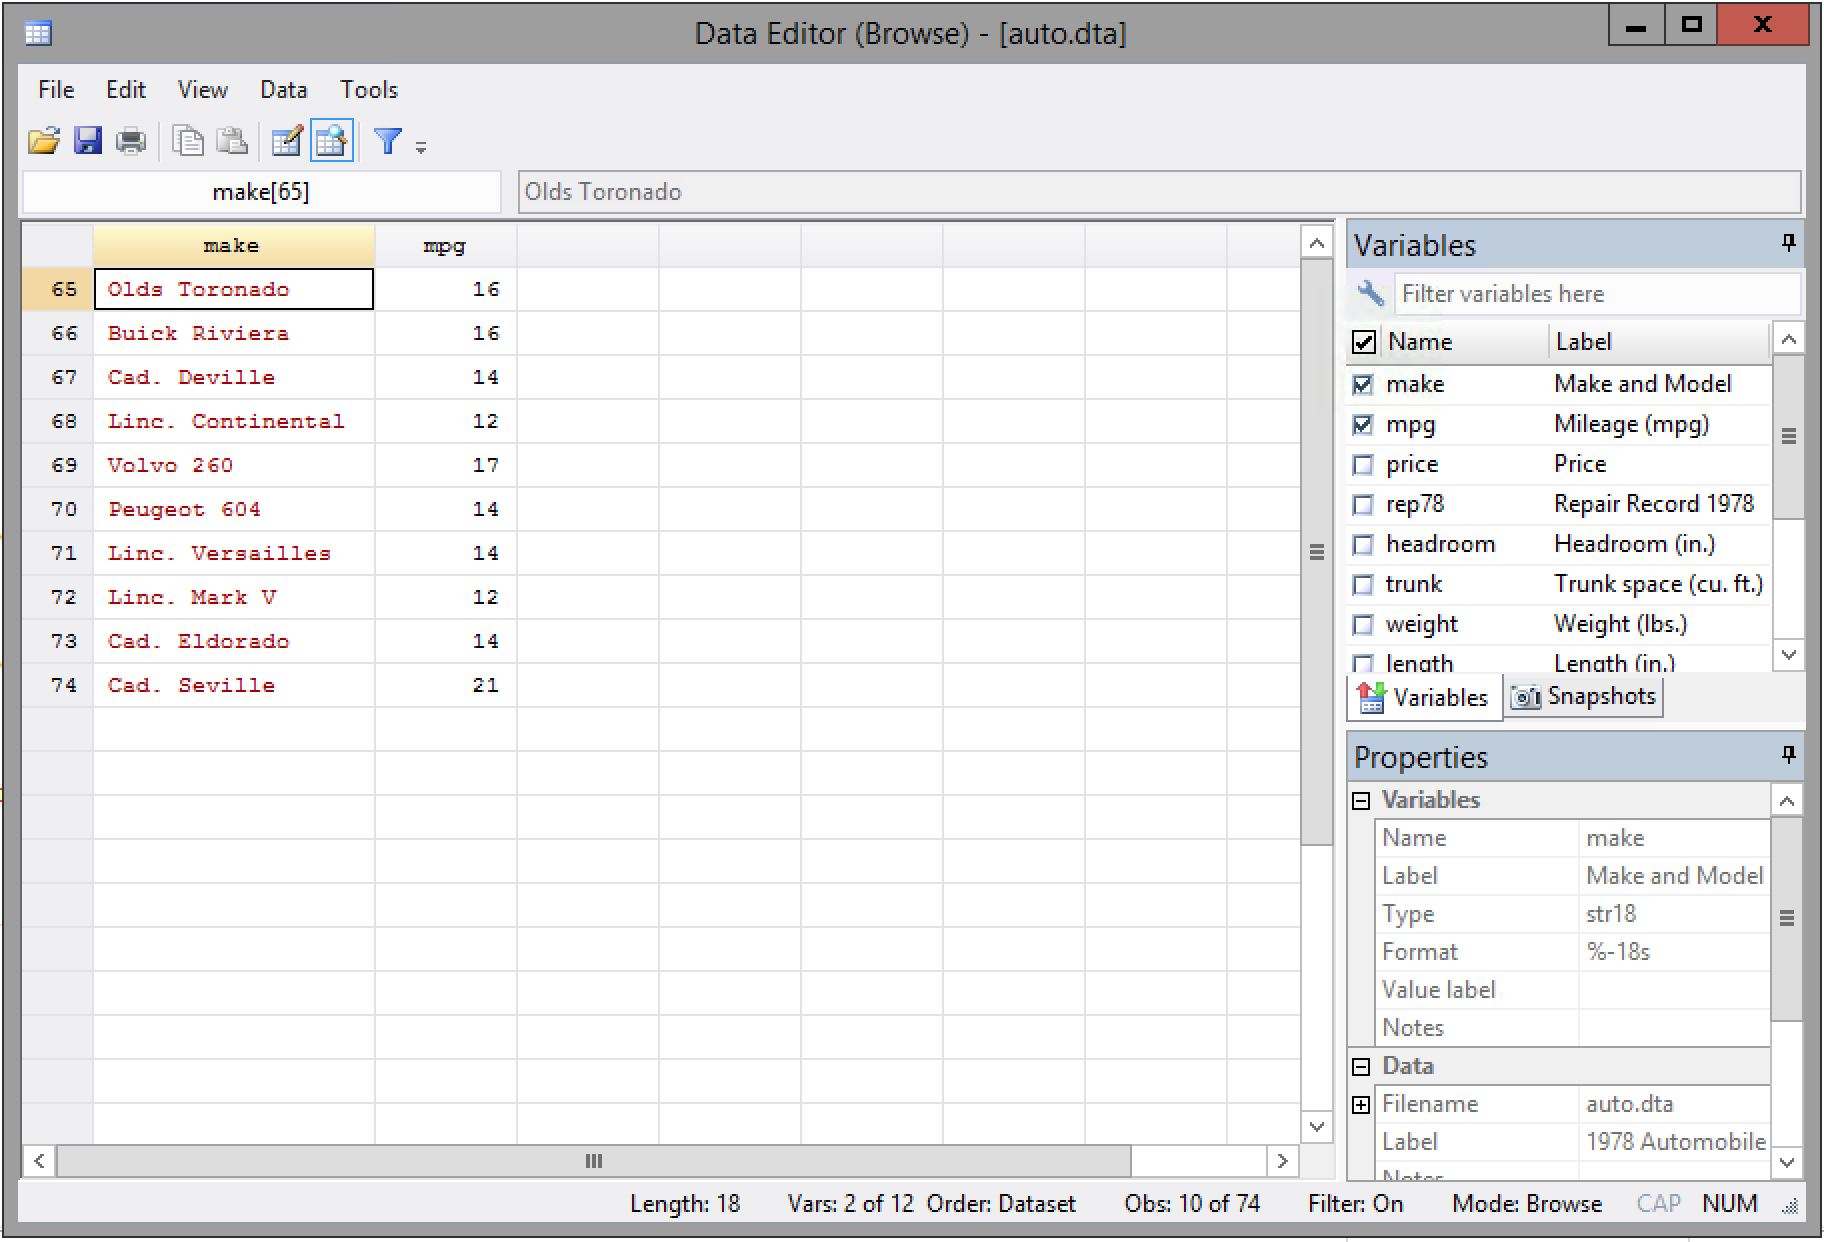The width and height of the screenshot is (1824, 1242).
Task: Click the Save disk icon
Action: 88,141
